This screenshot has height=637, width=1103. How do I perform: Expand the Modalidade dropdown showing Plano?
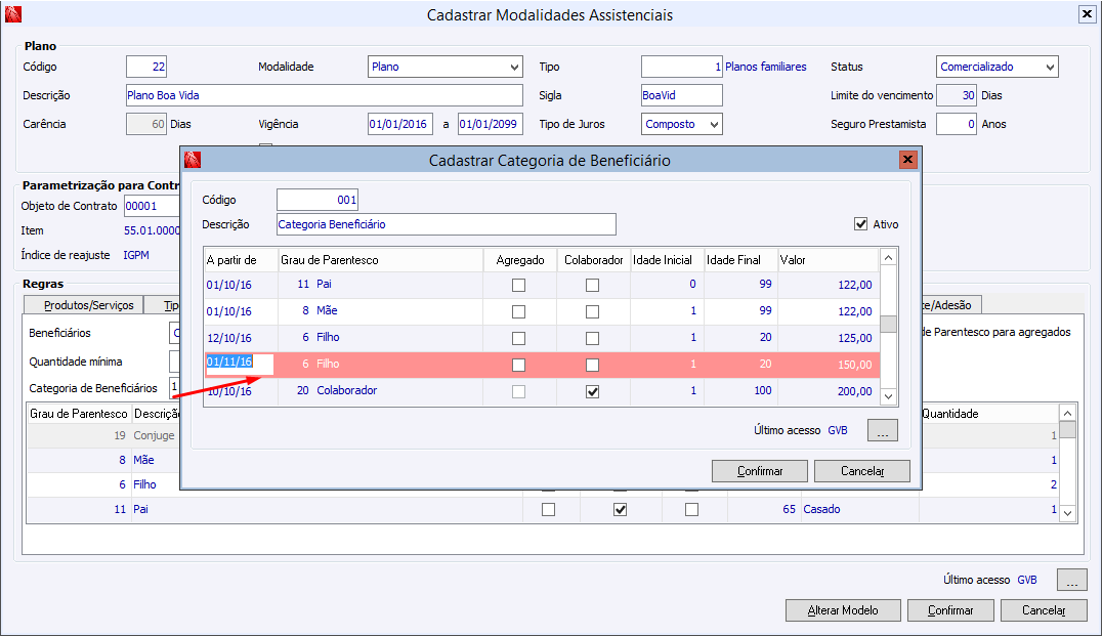click(x=515, y=68)
